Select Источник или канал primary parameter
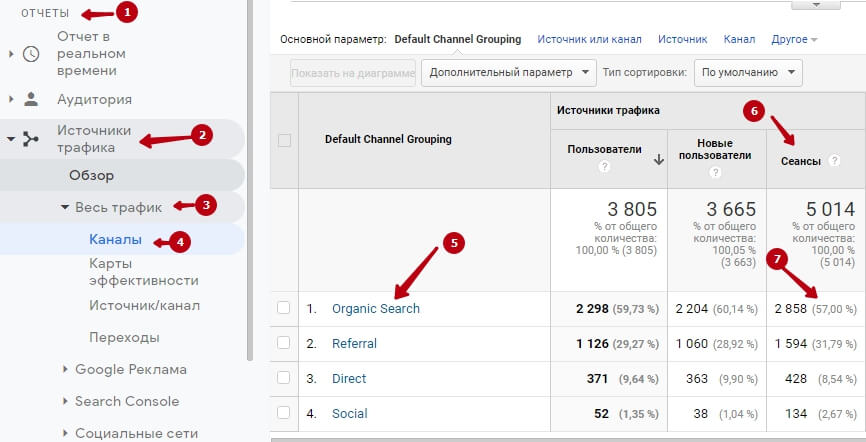866x442 pixels. click(x=589, y=39)
